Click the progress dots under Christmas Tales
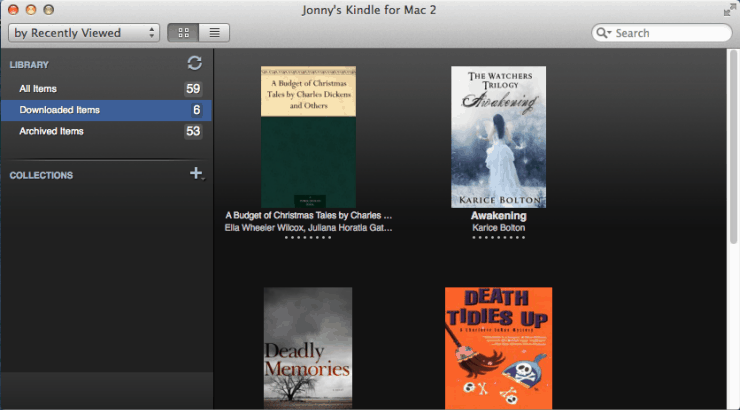 click(308, 237)
